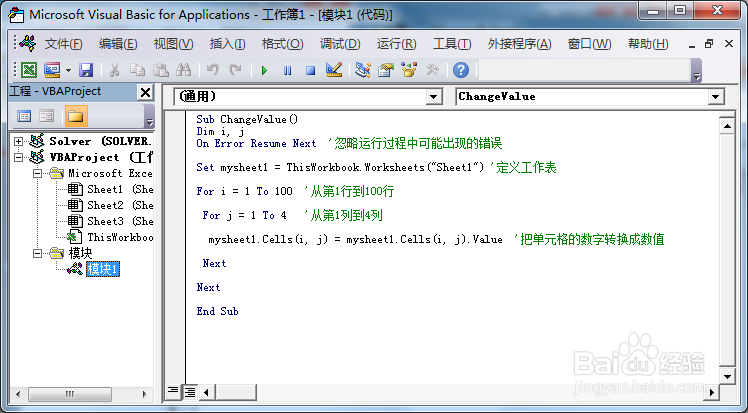Screen dimensions: 748x413
Task: Click the View Code icon in project panel
Action: 24,116
